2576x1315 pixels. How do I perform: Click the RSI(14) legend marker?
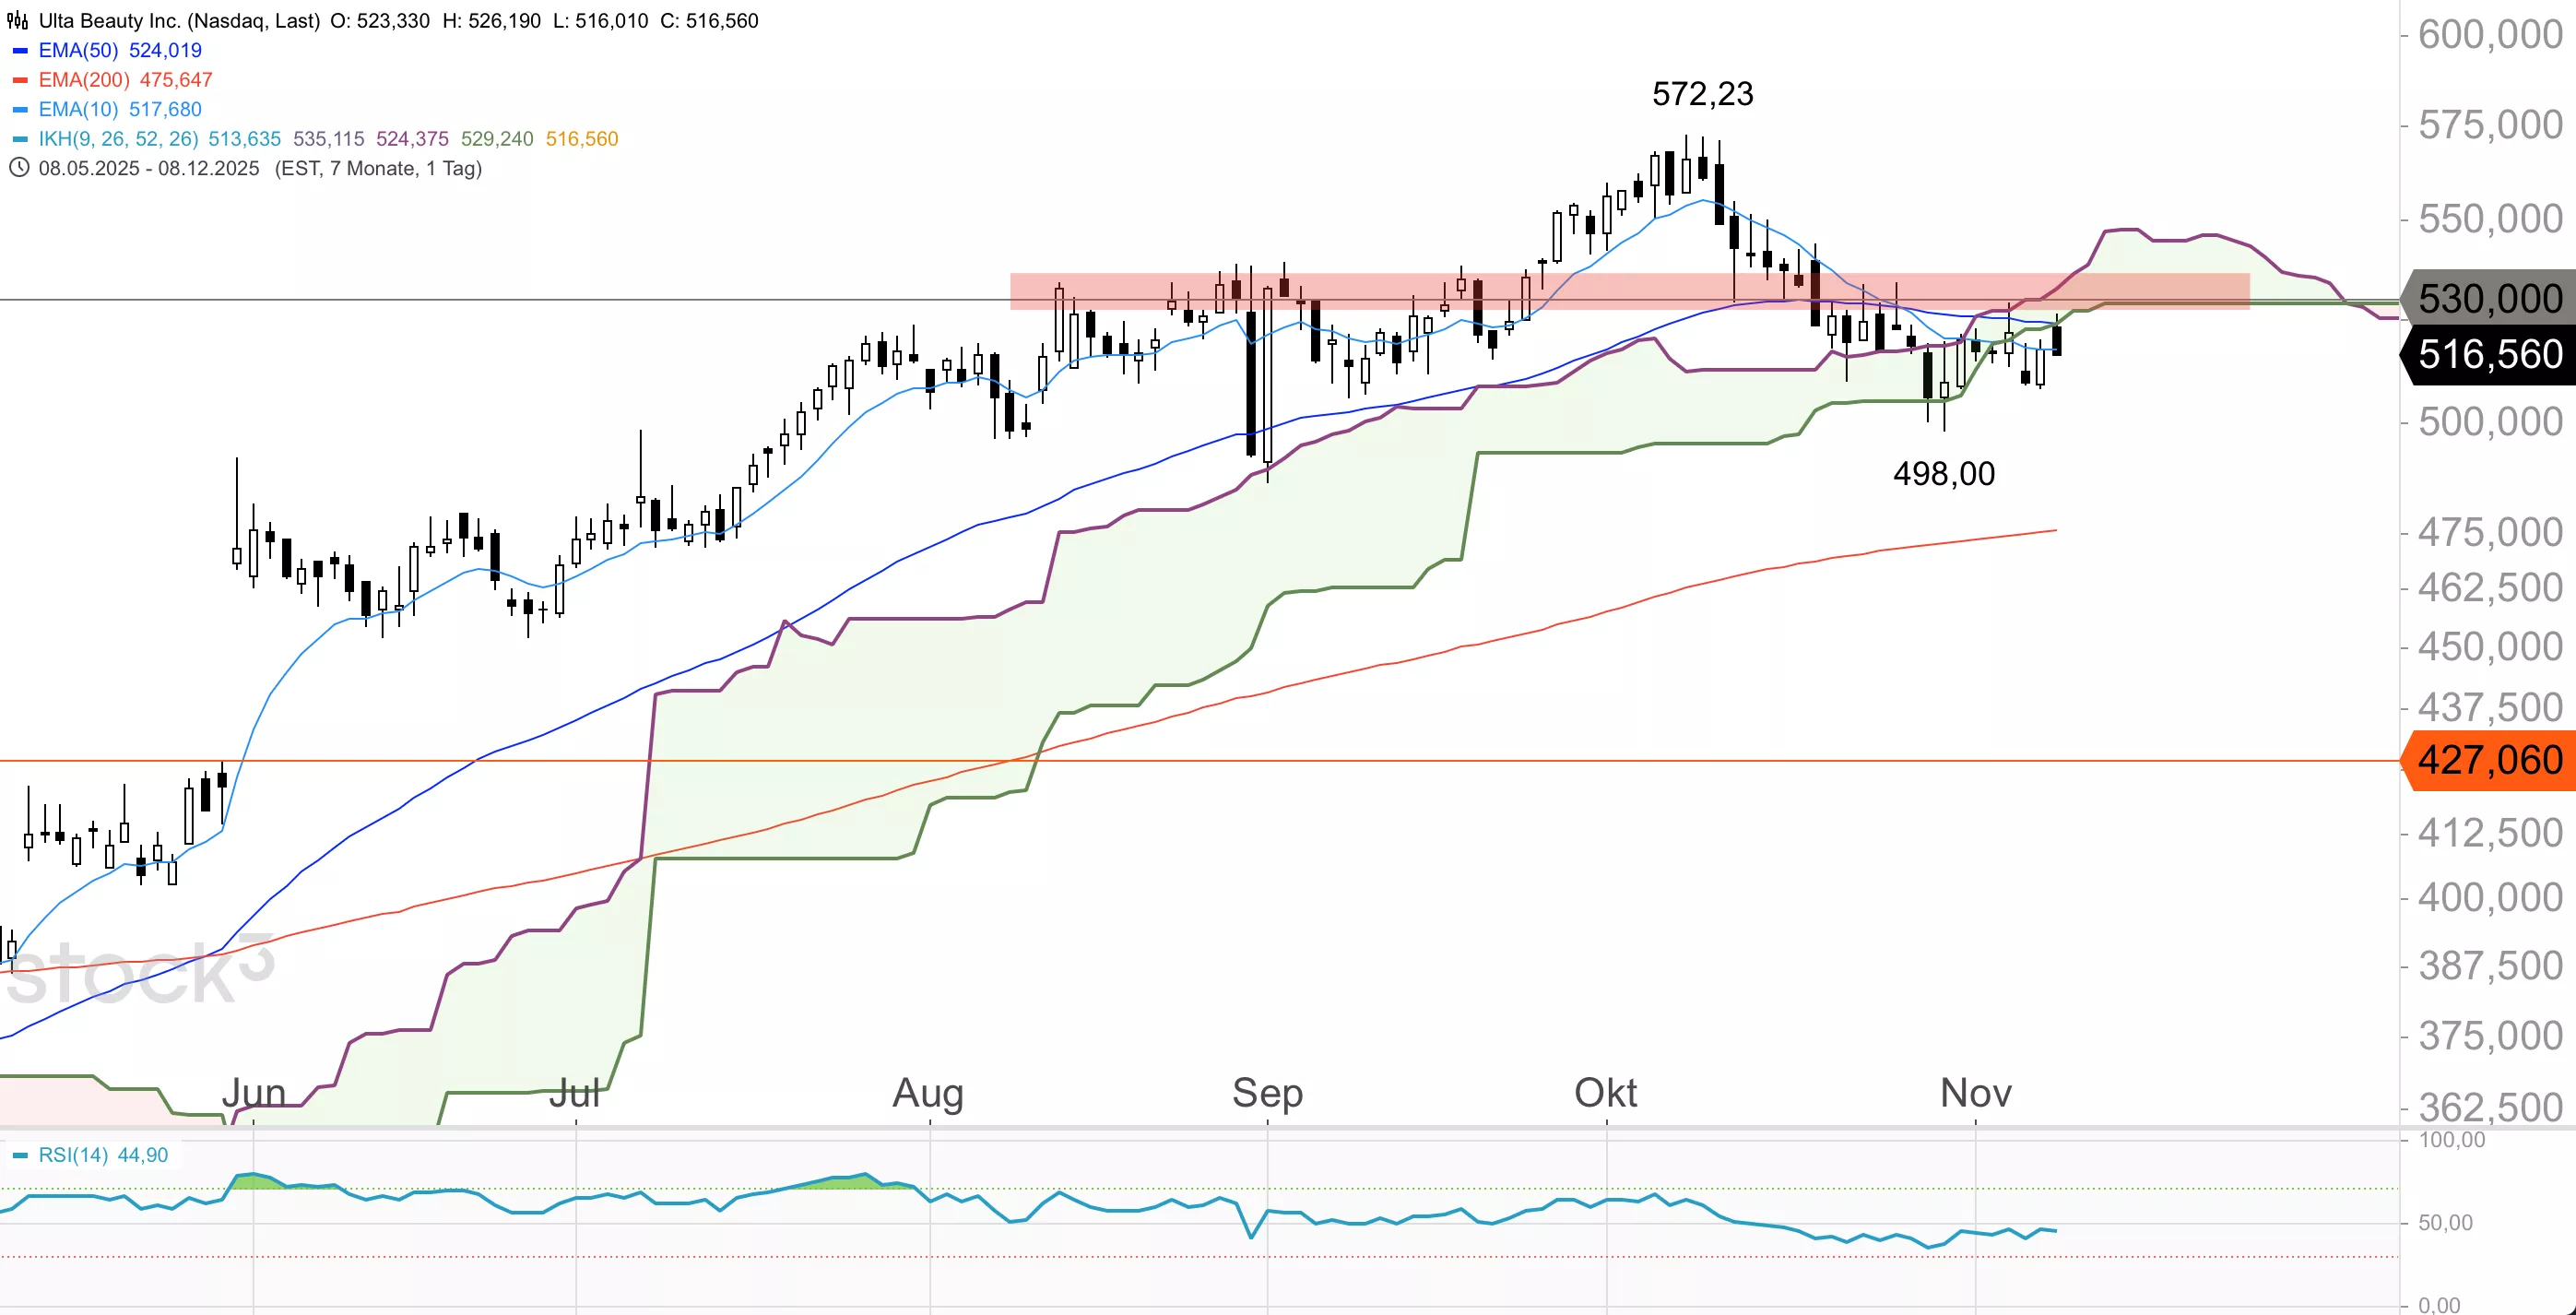[x=20, y=1156]
